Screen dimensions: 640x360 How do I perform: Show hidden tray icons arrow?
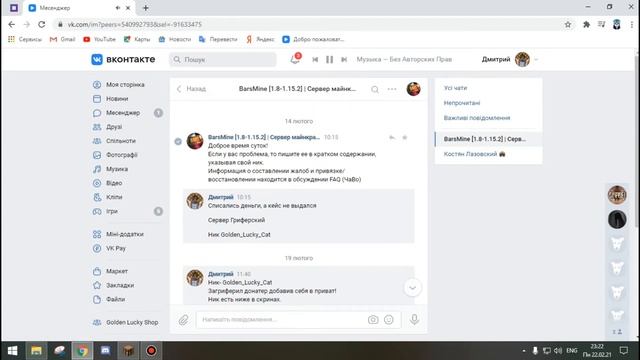[x=524, y=351]
